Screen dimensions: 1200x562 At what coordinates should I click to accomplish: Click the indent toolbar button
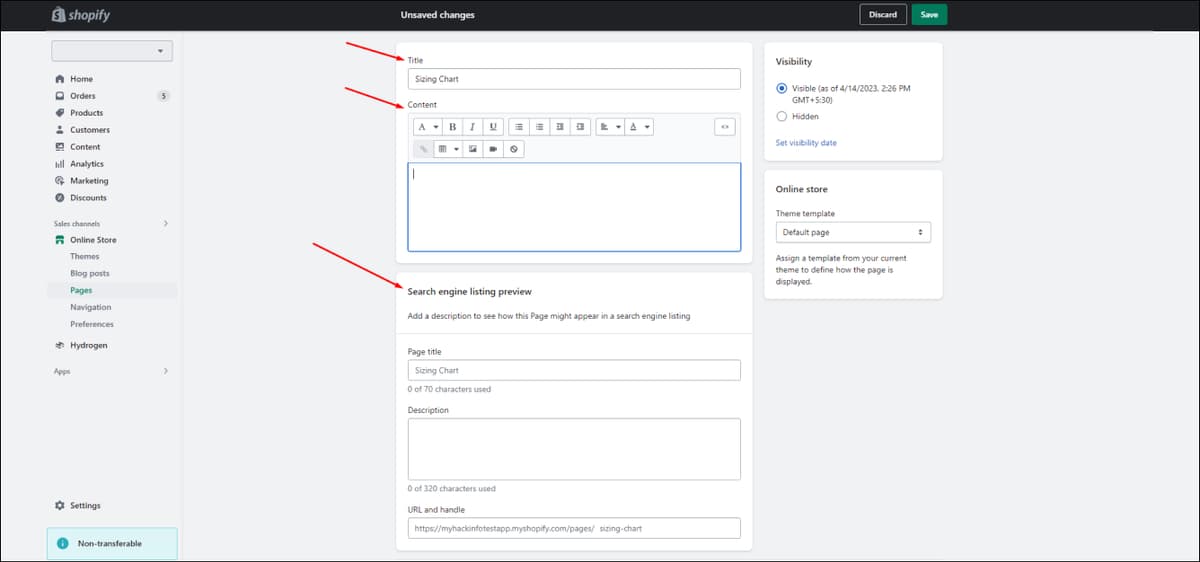point(579,127)
